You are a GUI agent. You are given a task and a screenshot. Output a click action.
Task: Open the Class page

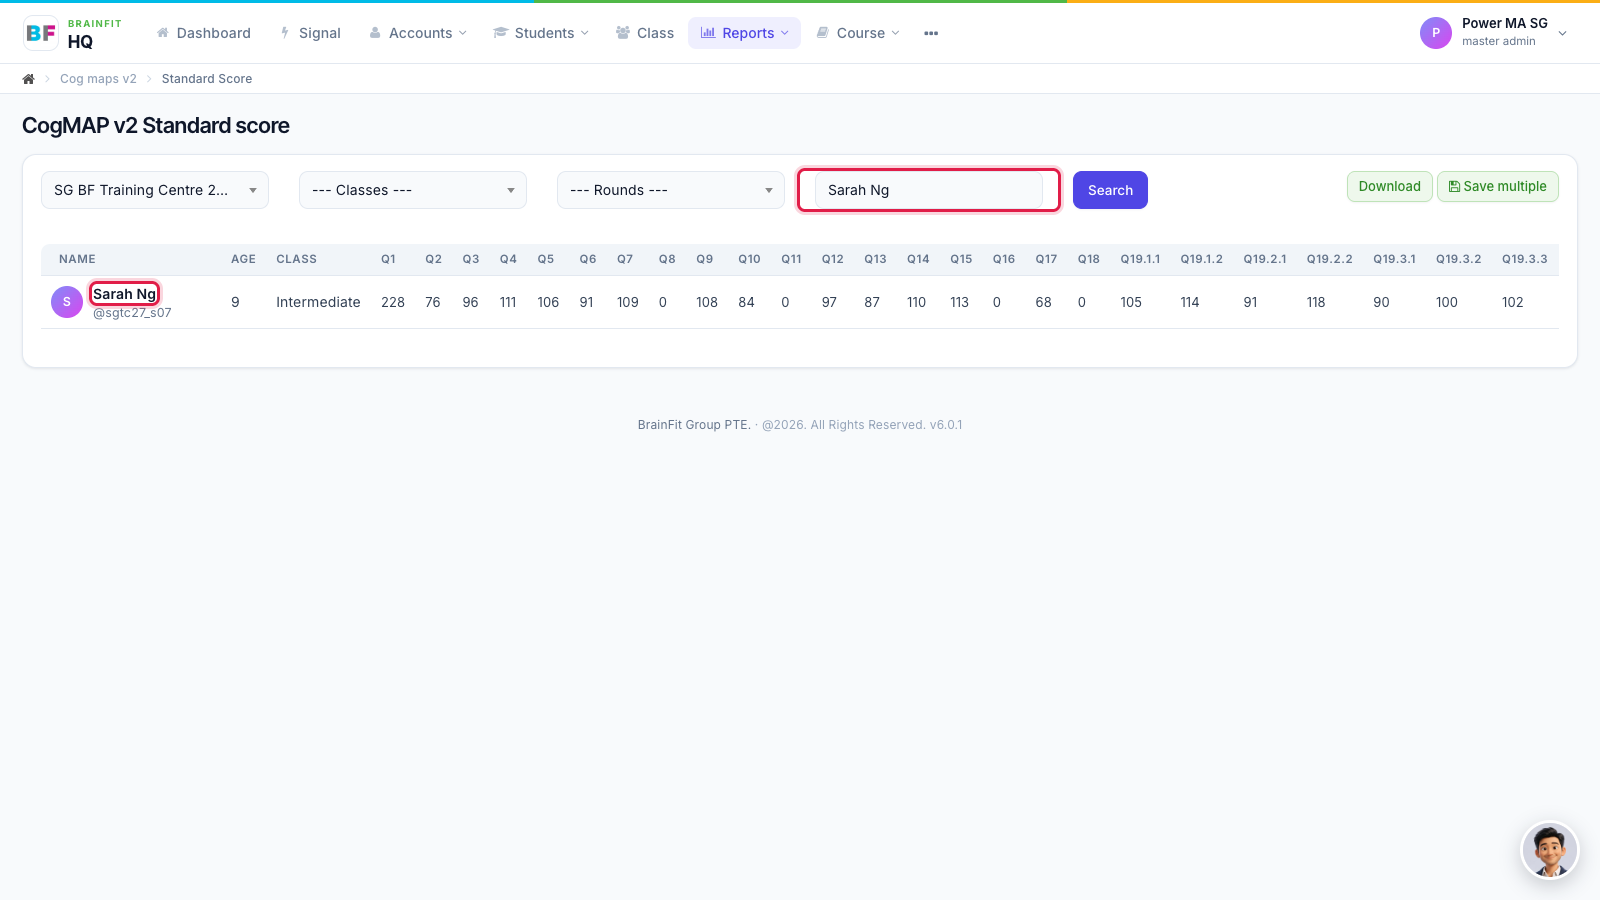[x=645, y=33]
